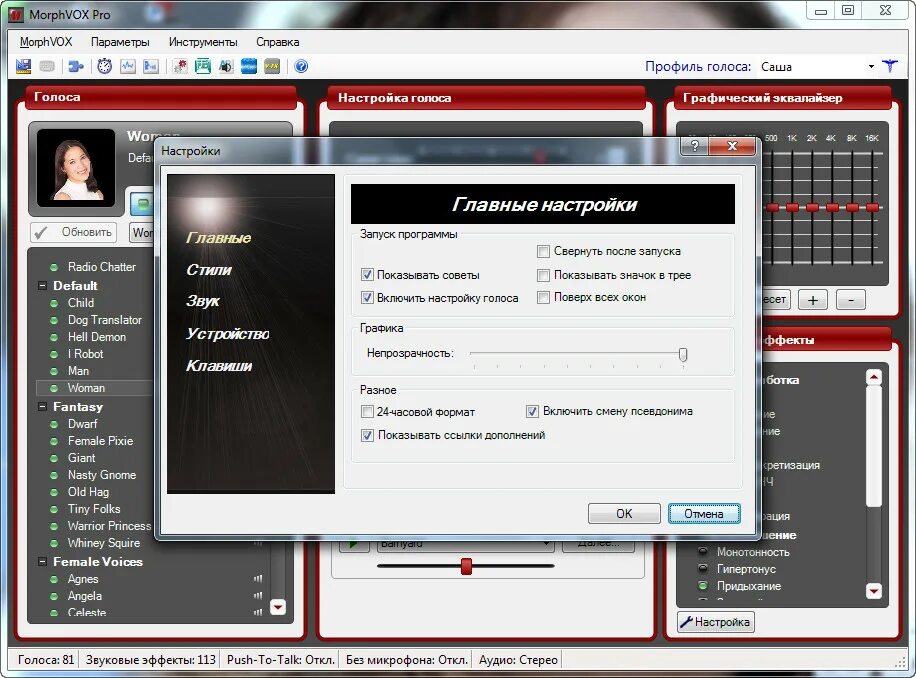Toggle the Гипертонус effect indicator
Viewport: 916px width, 678px height.
pos(703,568)
